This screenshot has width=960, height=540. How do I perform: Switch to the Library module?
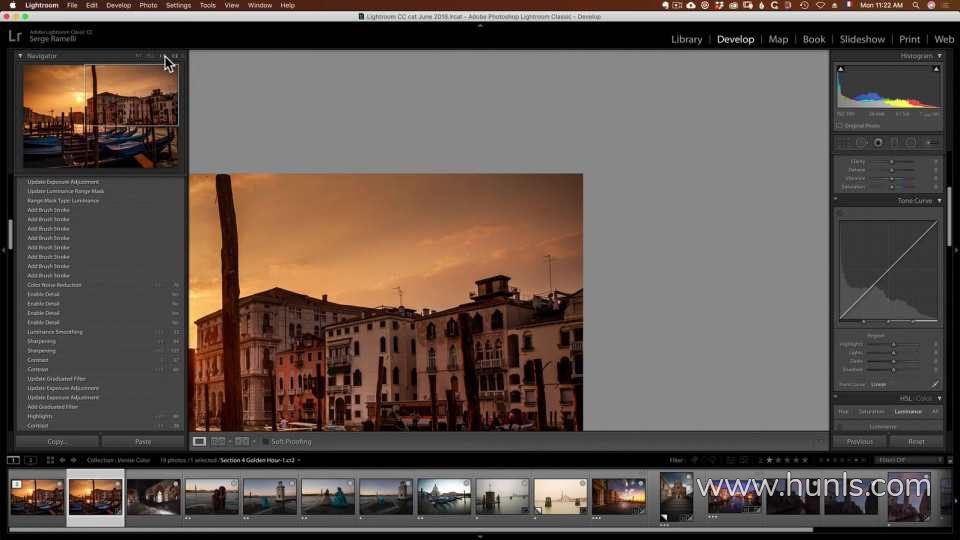686,39
